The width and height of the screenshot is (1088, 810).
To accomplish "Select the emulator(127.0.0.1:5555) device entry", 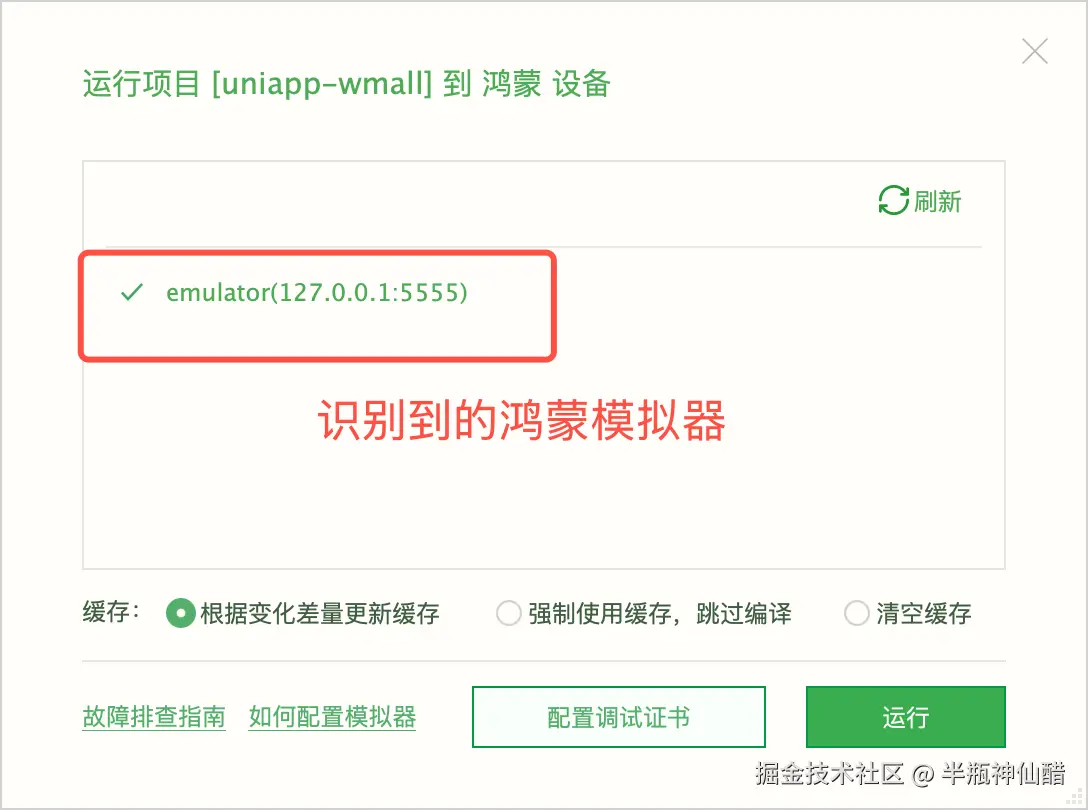I will (x=316, y=292).
